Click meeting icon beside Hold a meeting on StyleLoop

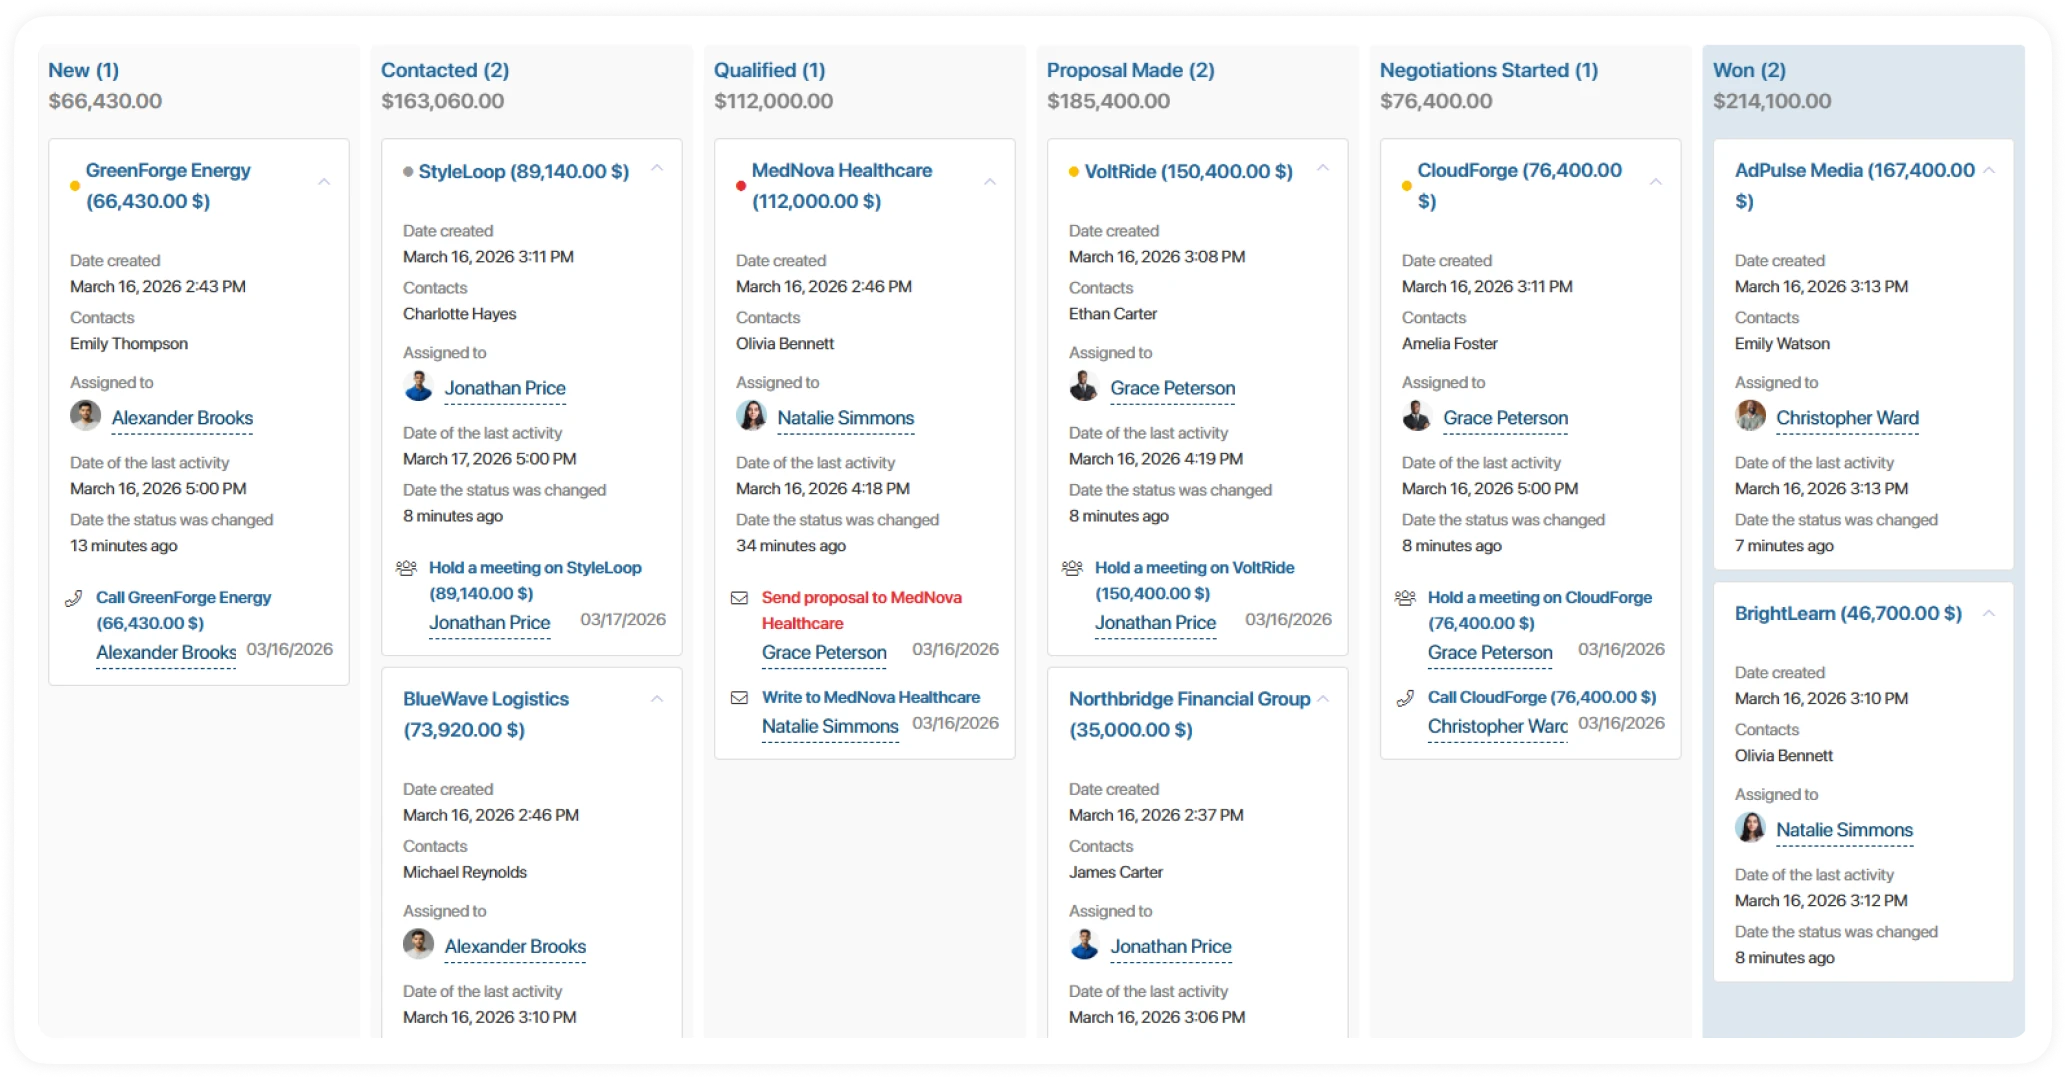tap(406, 568)
